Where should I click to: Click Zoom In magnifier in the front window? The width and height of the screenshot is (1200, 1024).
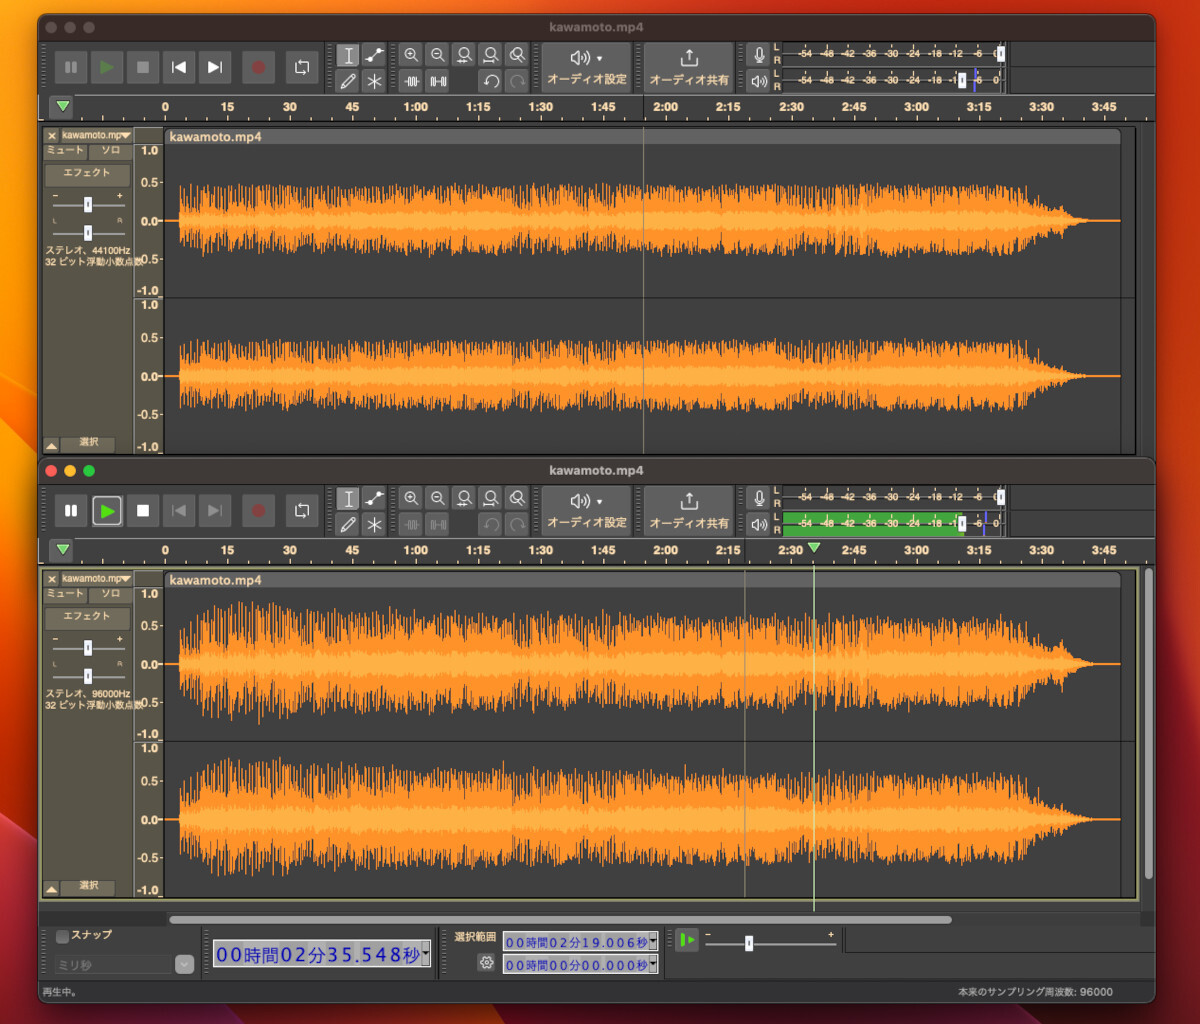(411, 498)
